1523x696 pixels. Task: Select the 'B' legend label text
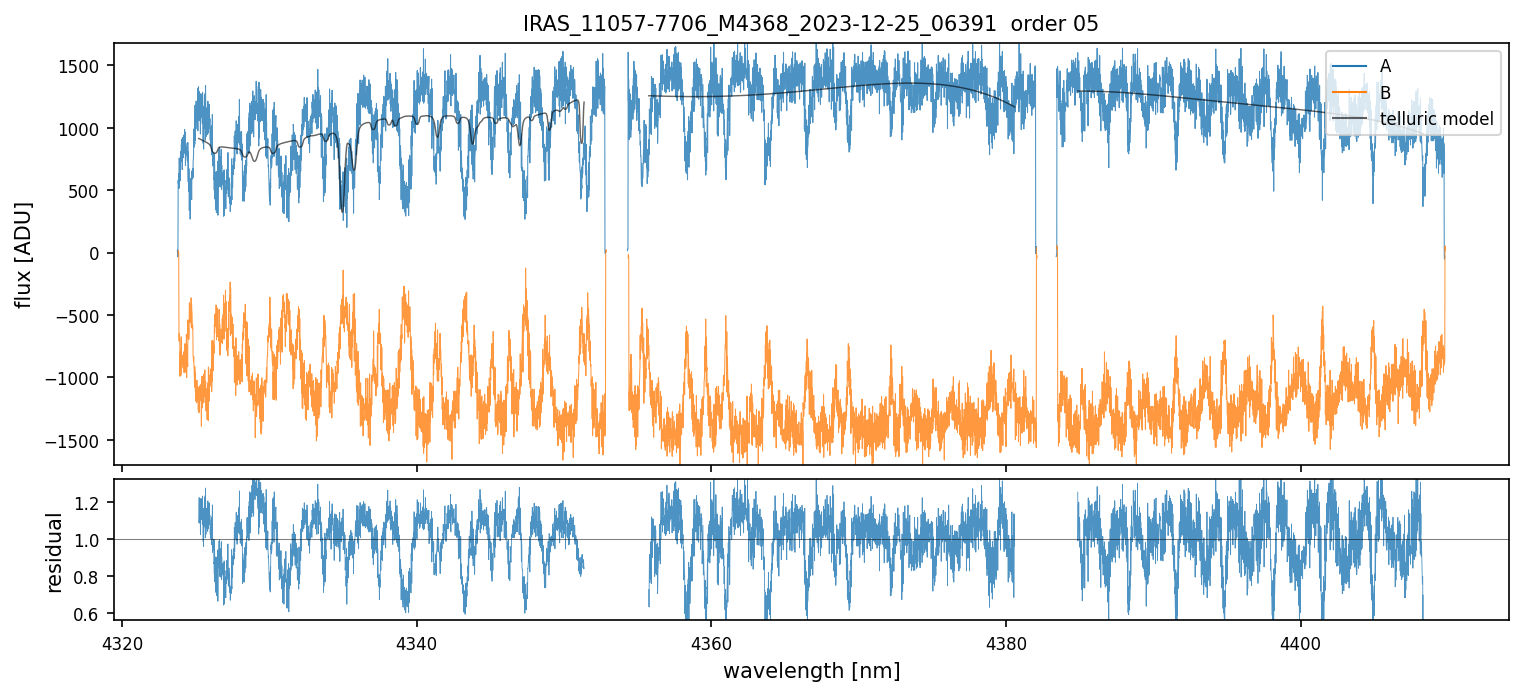1385,93
